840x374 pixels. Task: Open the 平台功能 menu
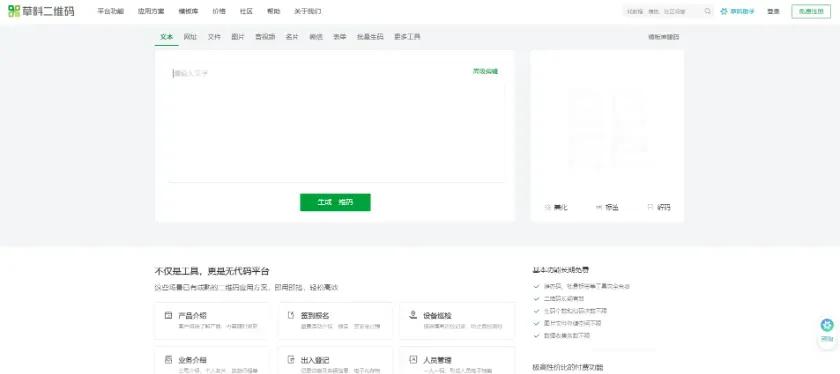[x=110, y=11]
